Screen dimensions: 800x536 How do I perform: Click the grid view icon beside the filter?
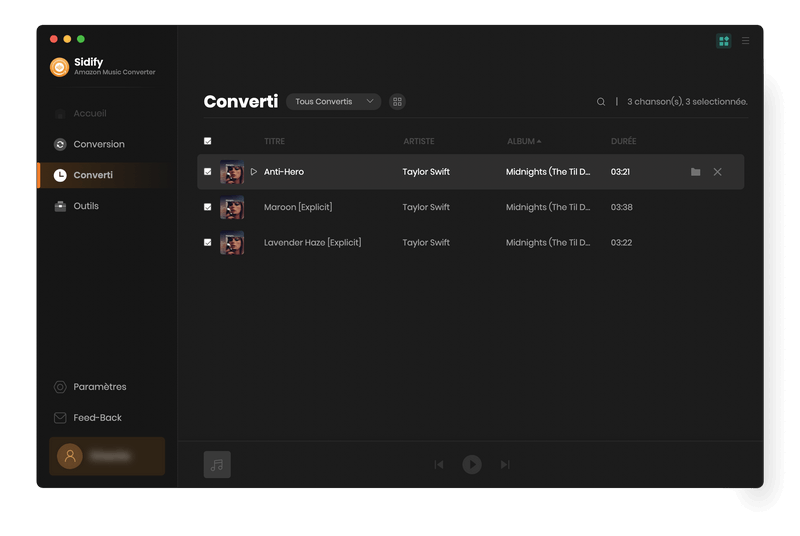point(397,102)
